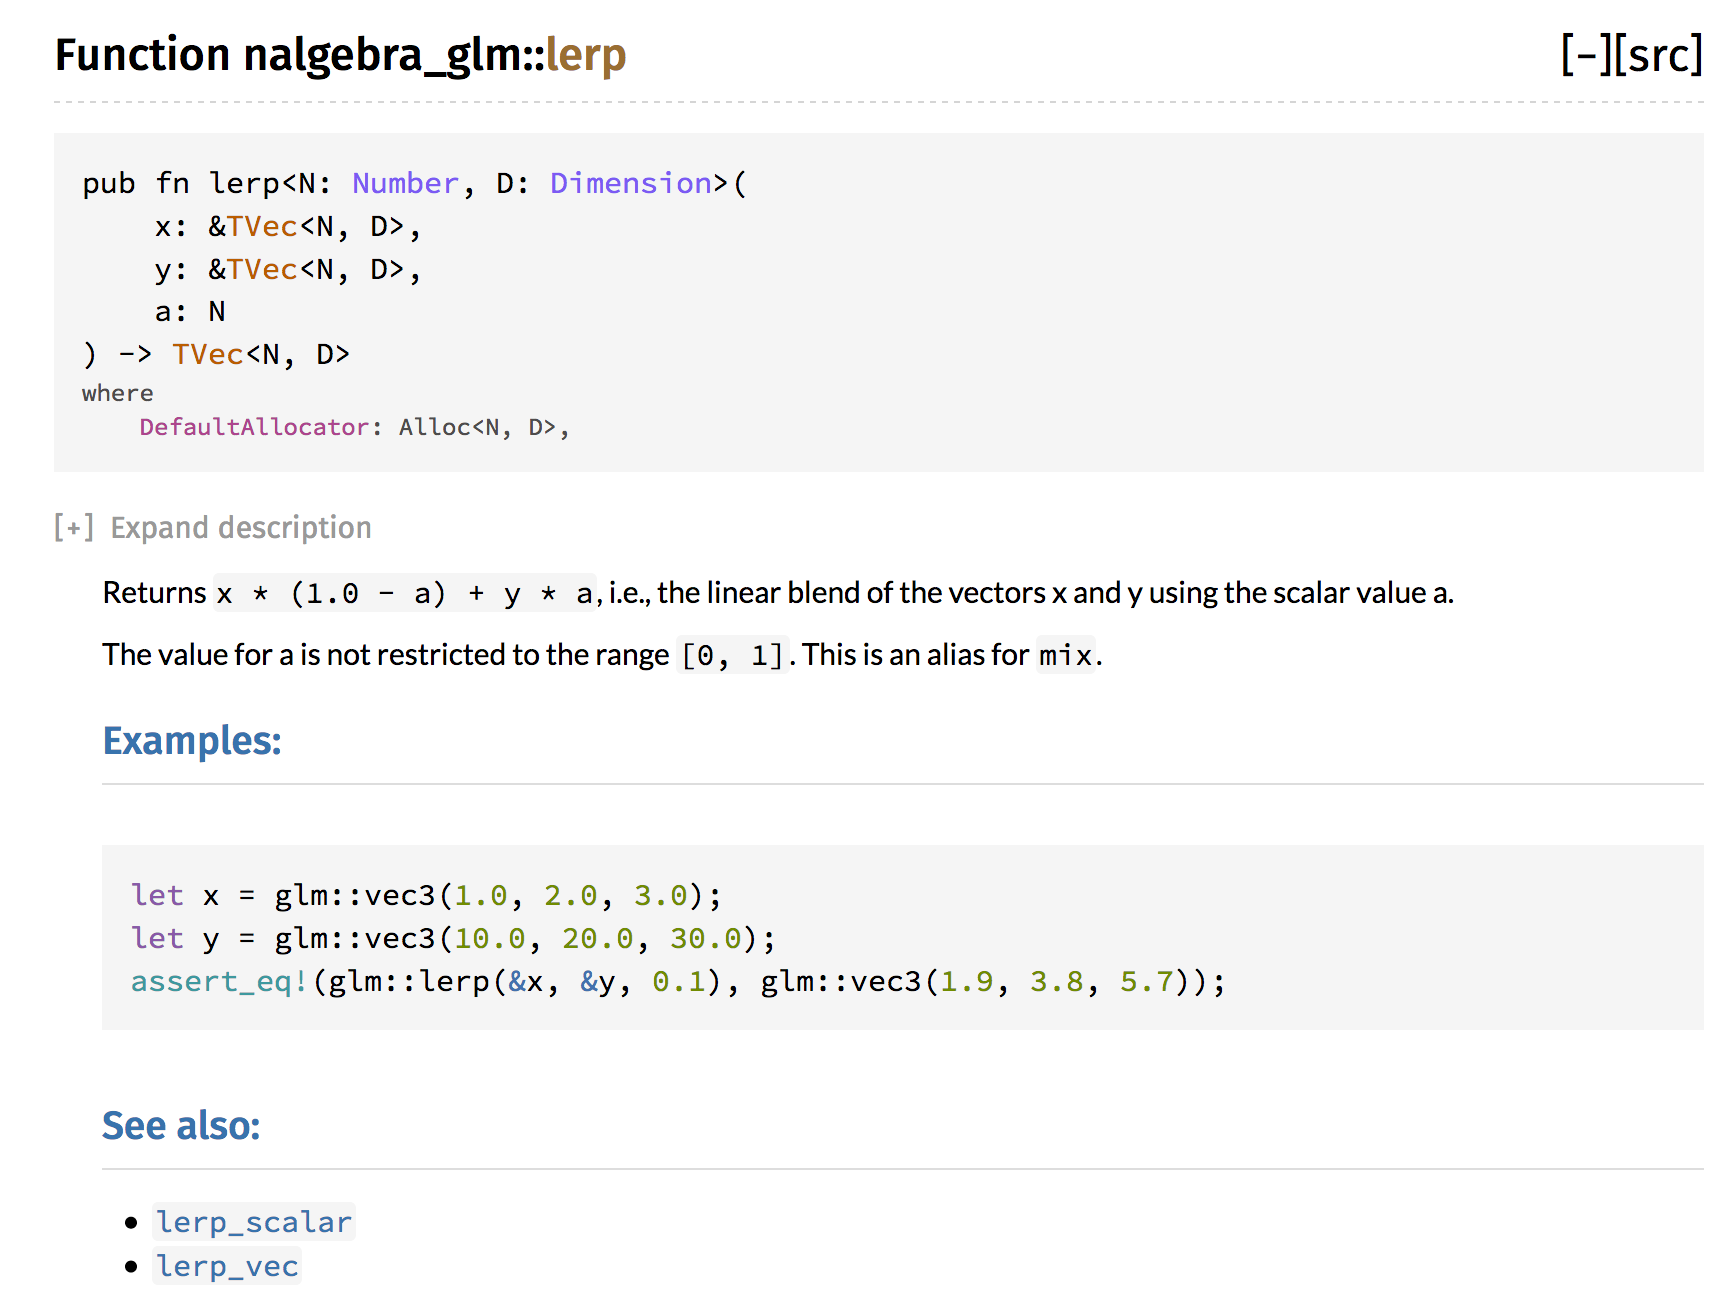This screenshot has height=1316, width=1732.
Task: Open the lerp_scalar function link
Action: tap(254, 1222)
